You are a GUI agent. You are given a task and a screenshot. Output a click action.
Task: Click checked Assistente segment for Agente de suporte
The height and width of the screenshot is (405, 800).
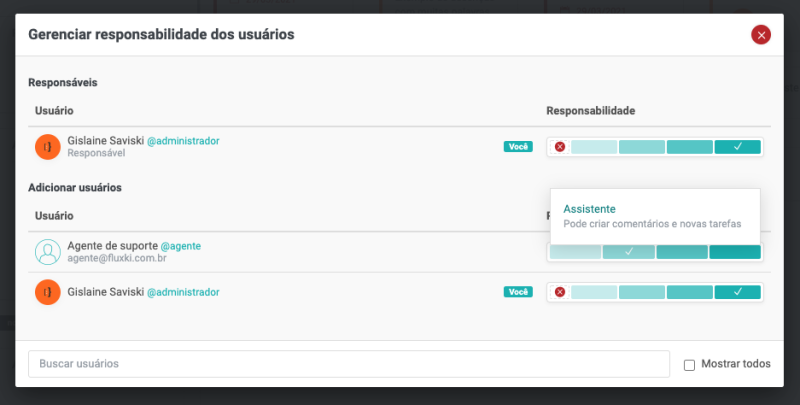[x=628, y=252]
